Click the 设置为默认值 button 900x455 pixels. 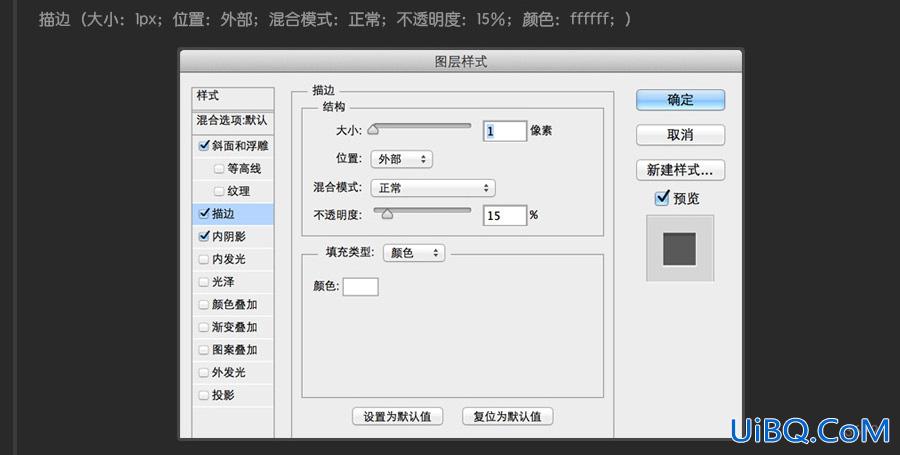coord(397,417)
